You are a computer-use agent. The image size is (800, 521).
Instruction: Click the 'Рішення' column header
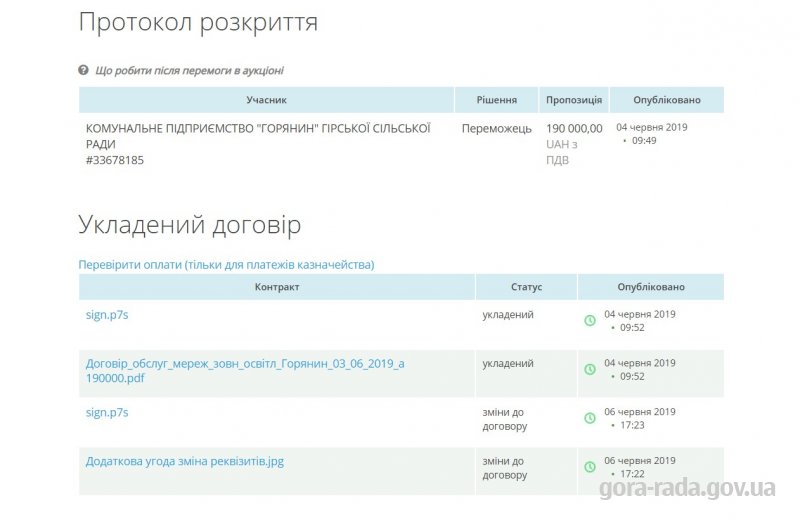[x=496, y=100]
